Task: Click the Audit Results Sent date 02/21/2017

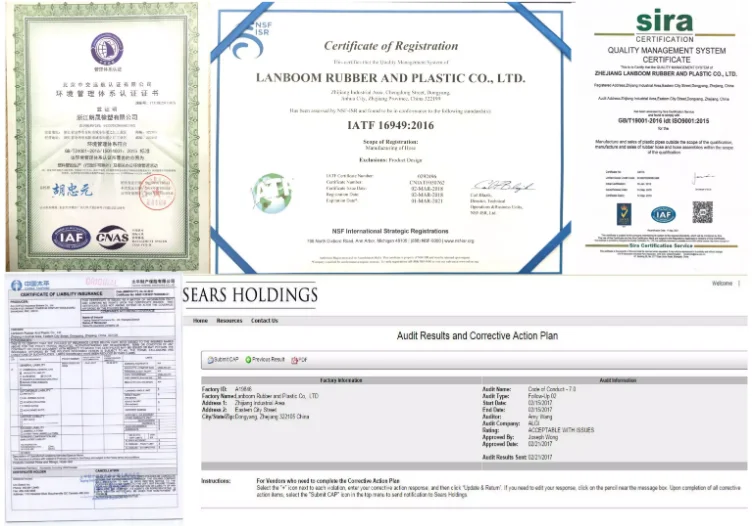Action: pyautogui.click(x=540, y=457)
